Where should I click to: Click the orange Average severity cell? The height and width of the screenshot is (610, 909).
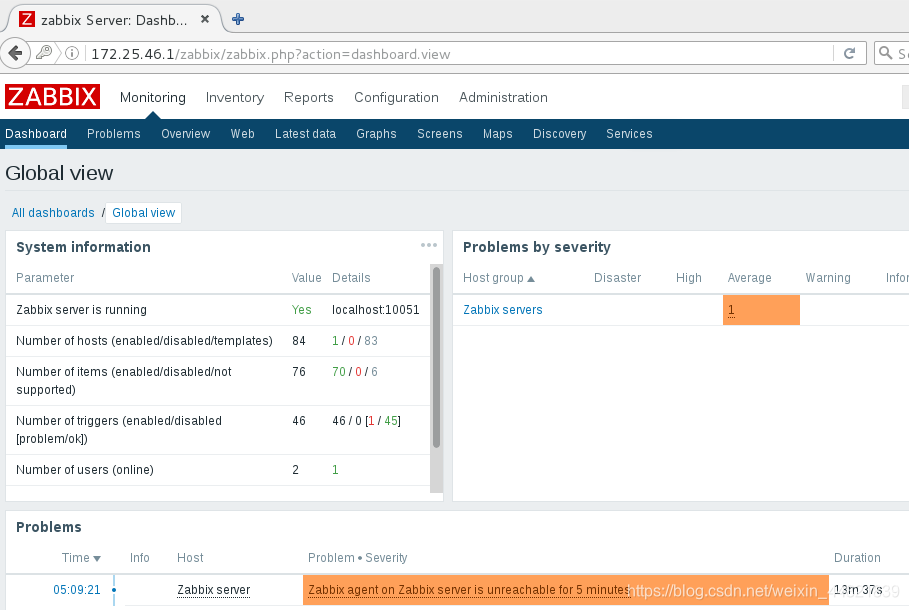(761, 310)
